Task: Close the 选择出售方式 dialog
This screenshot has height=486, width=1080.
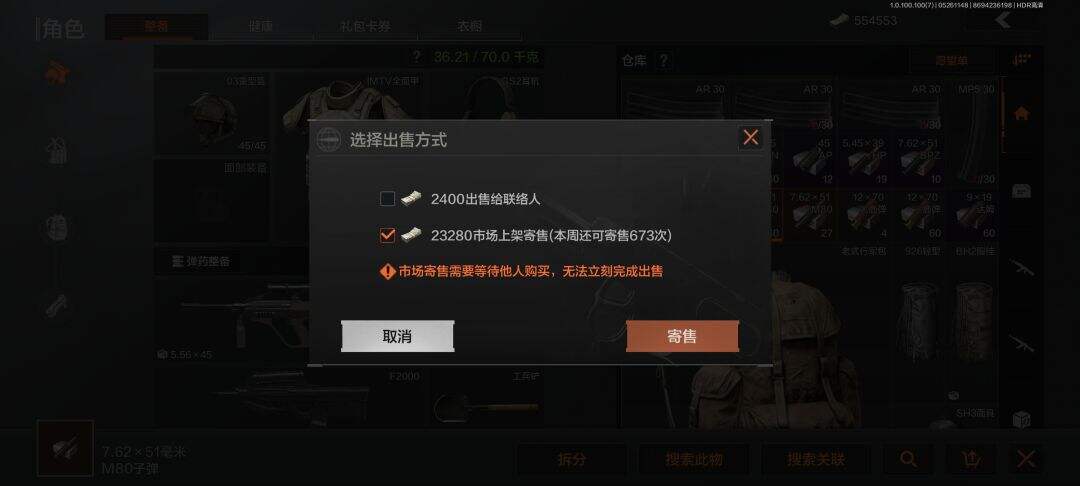Action: pyautogui.click(x=750, y=138)
